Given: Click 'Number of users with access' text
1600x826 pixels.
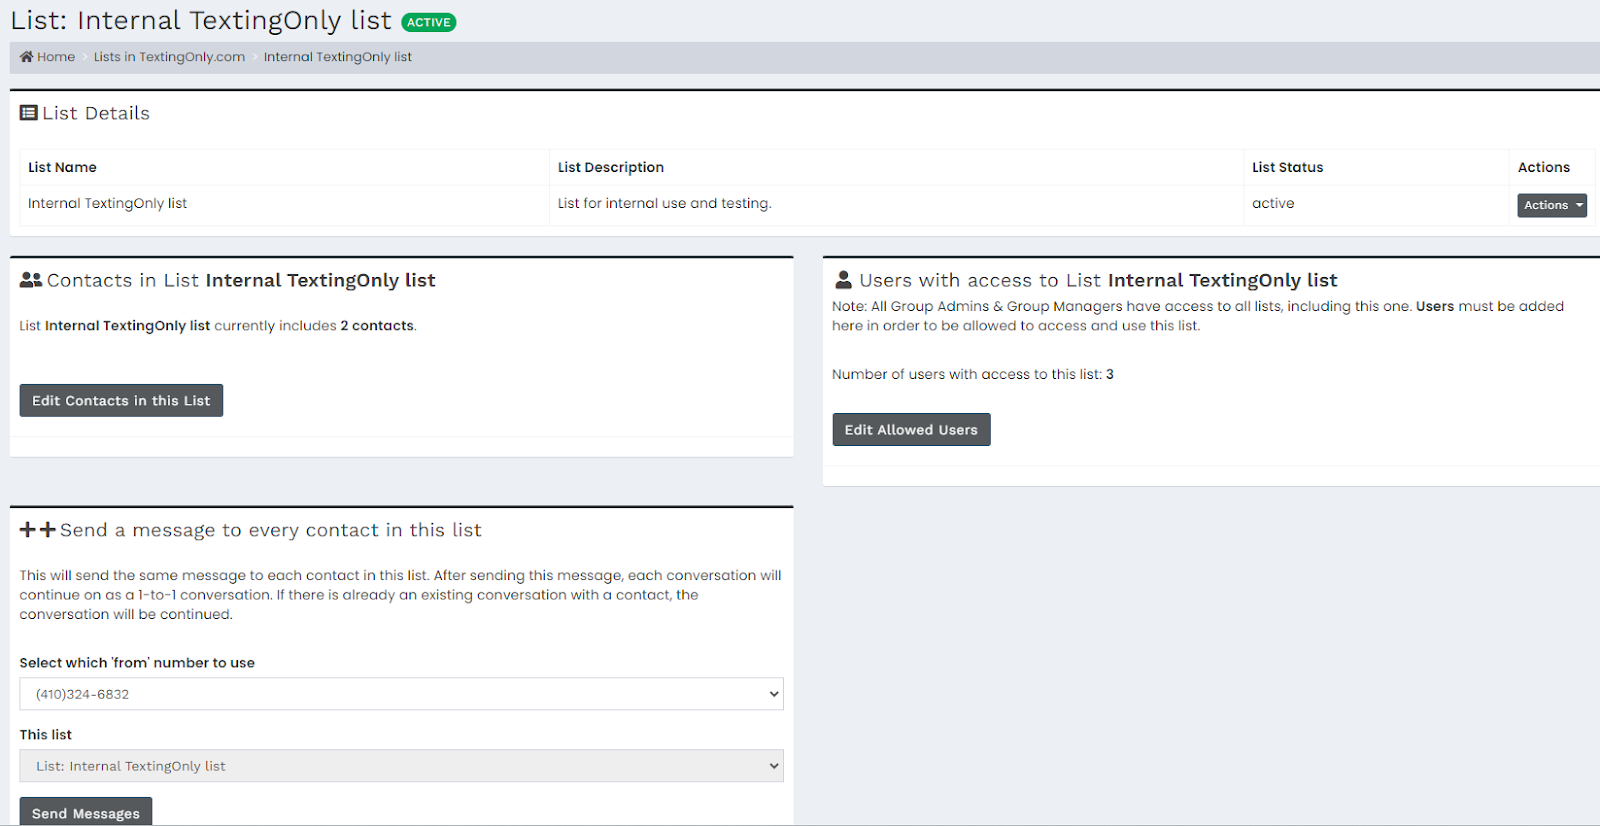Looking at the screenshot, I should [x=972, y=374].
